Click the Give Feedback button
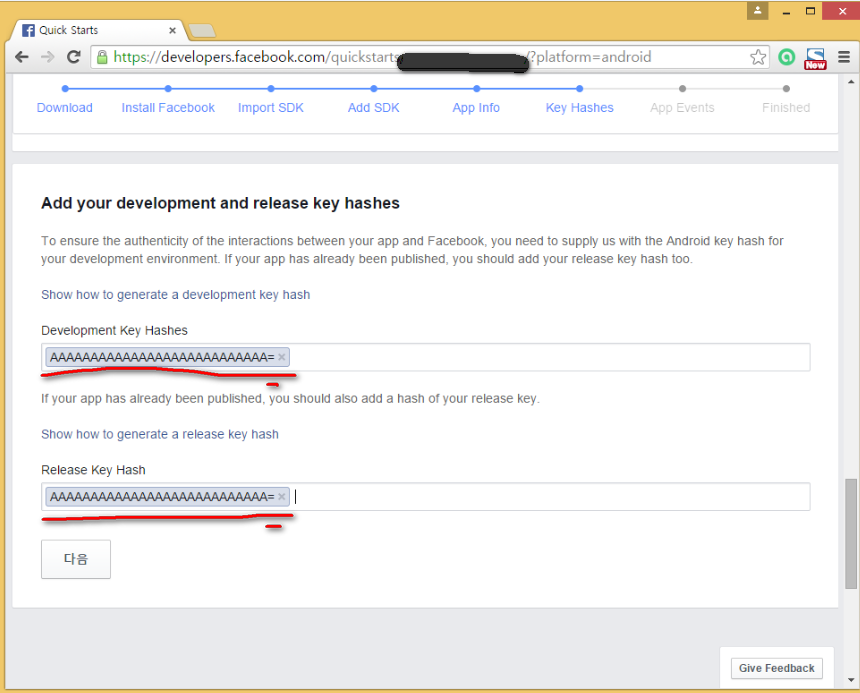The height and width of the screenshot is (693, 860). [777, 668]
